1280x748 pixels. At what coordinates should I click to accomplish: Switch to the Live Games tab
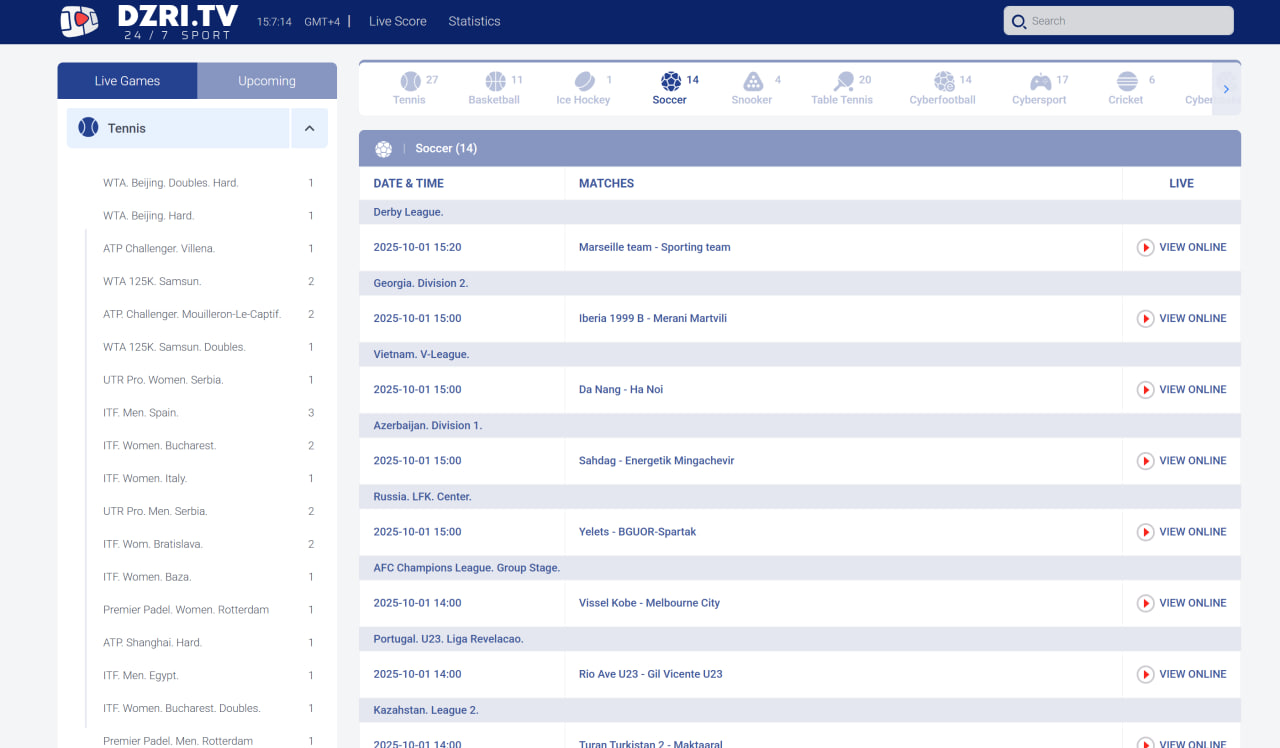[127, 81]
